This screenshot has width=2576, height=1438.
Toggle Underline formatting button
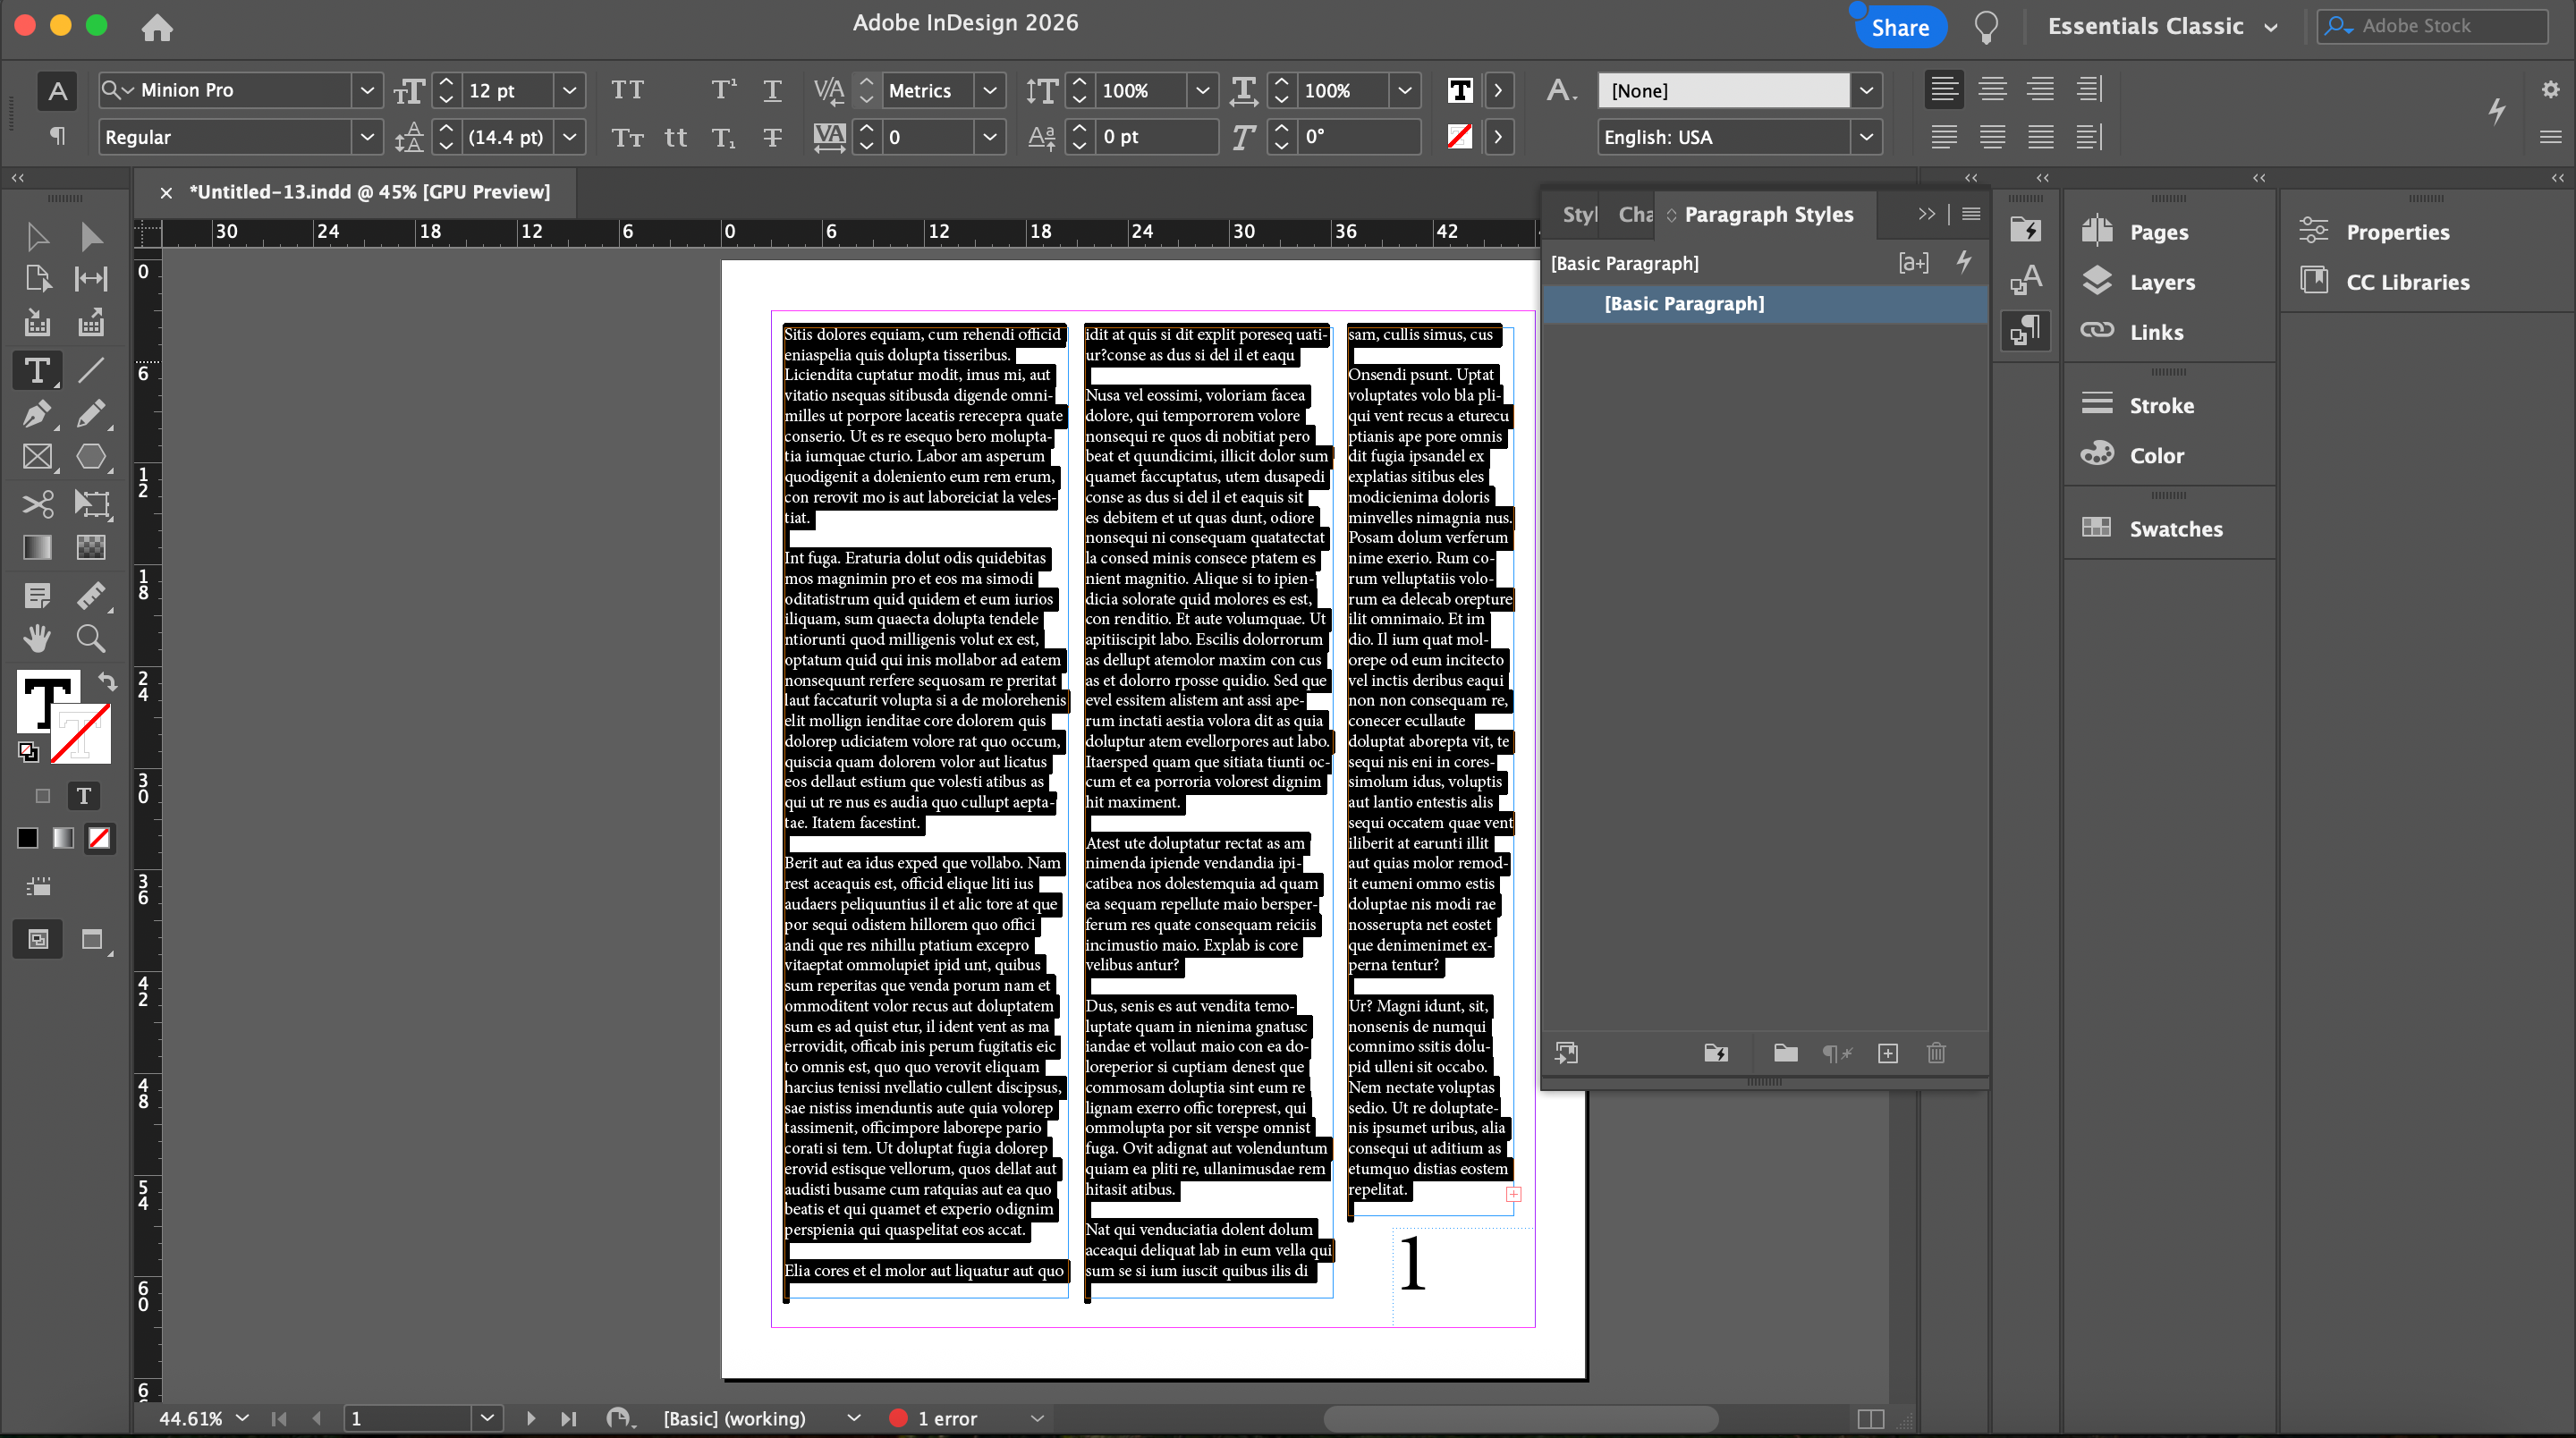pyautogui.click(x=772, y=90)
